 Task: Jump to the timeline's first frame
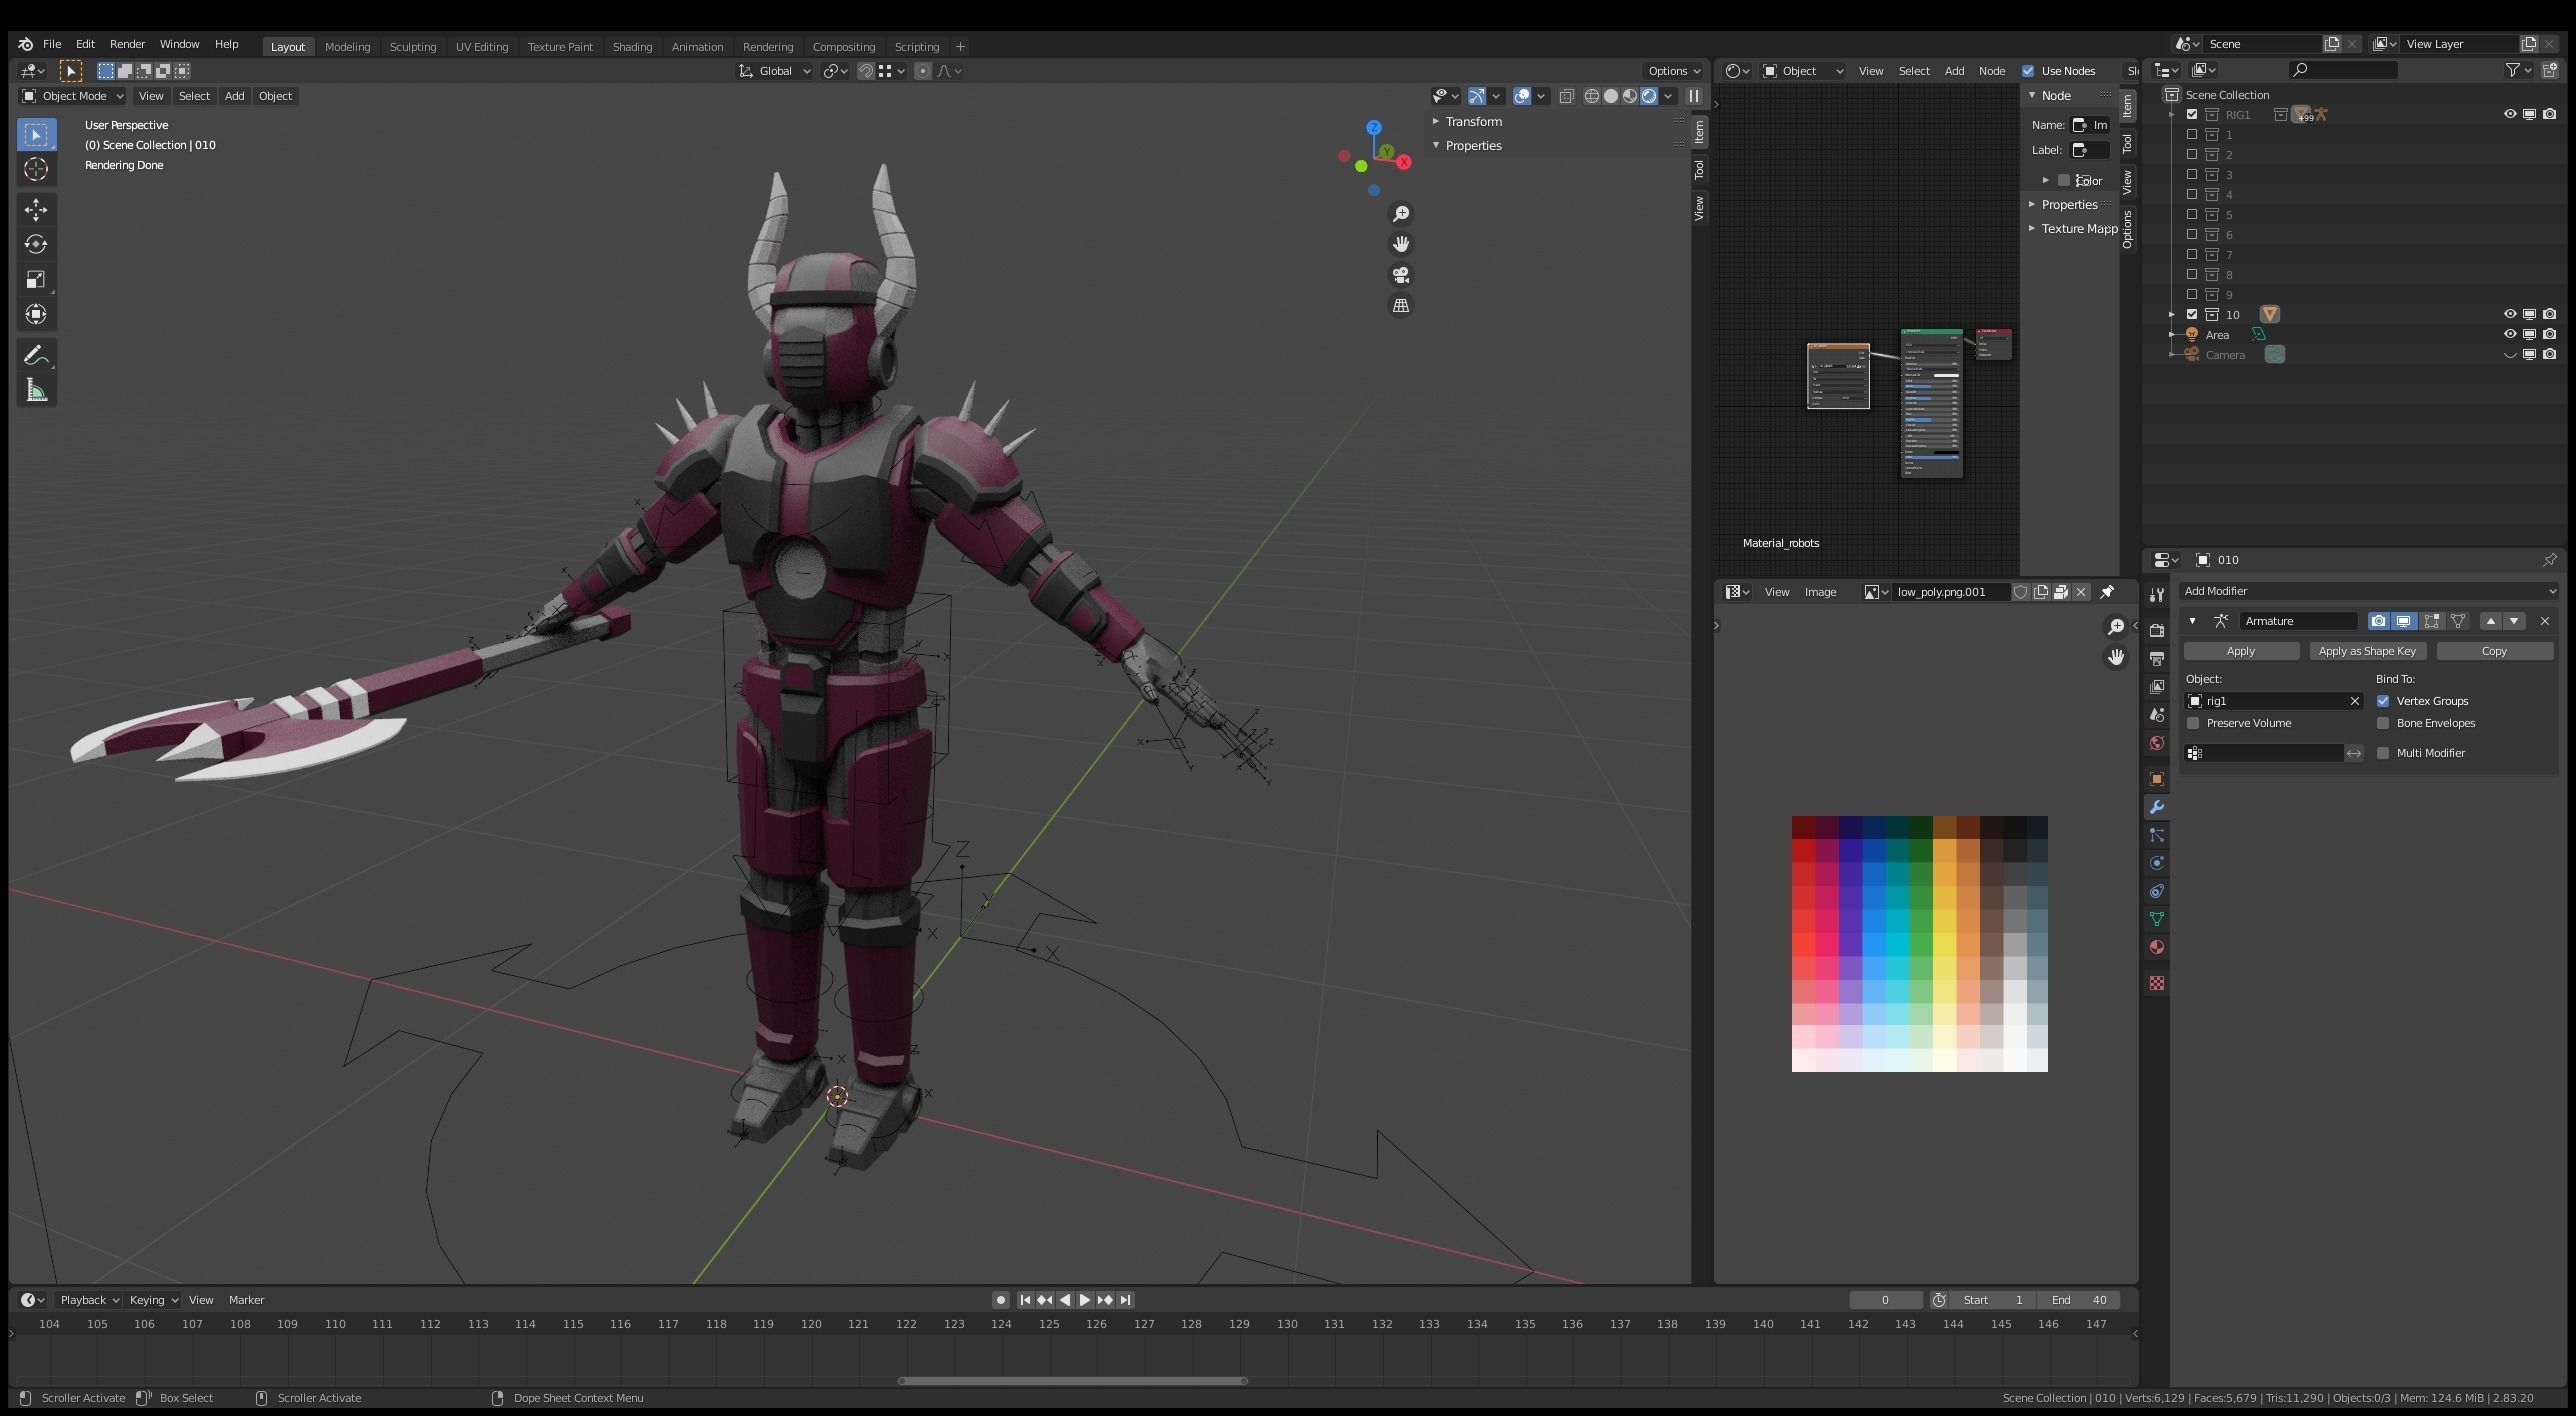tap(1025, 1300)
